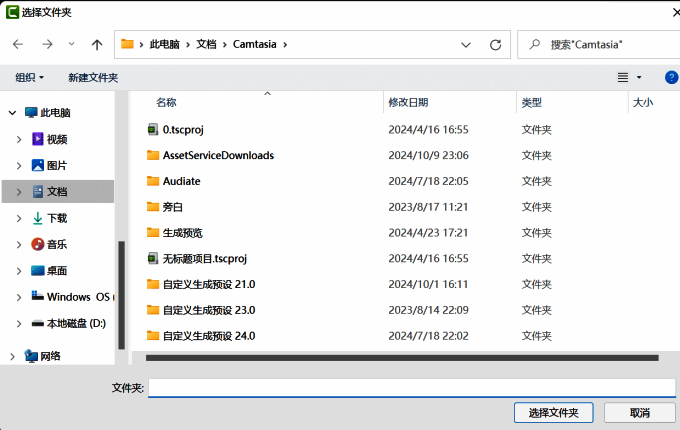Create a folder with 新建文件夹
Viewport: 680px width, 430px height.
(93, 78)
